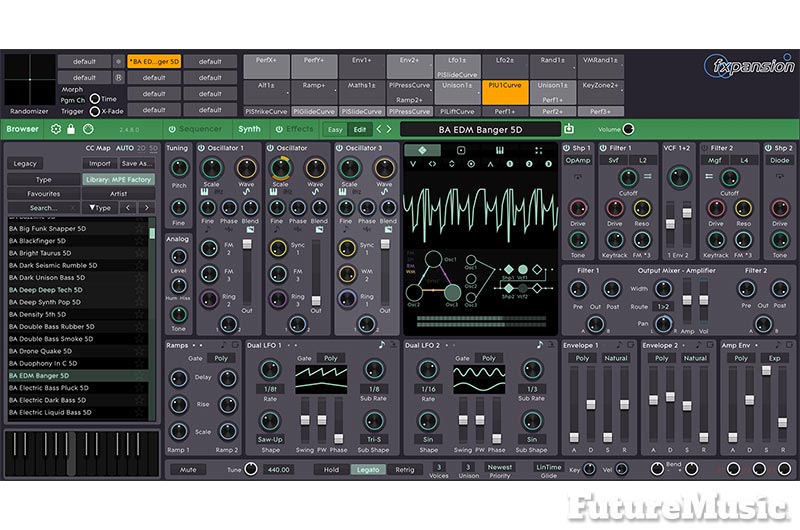Enable Filter 2 with its power button
800x530 pixels.
pos(705,148)
